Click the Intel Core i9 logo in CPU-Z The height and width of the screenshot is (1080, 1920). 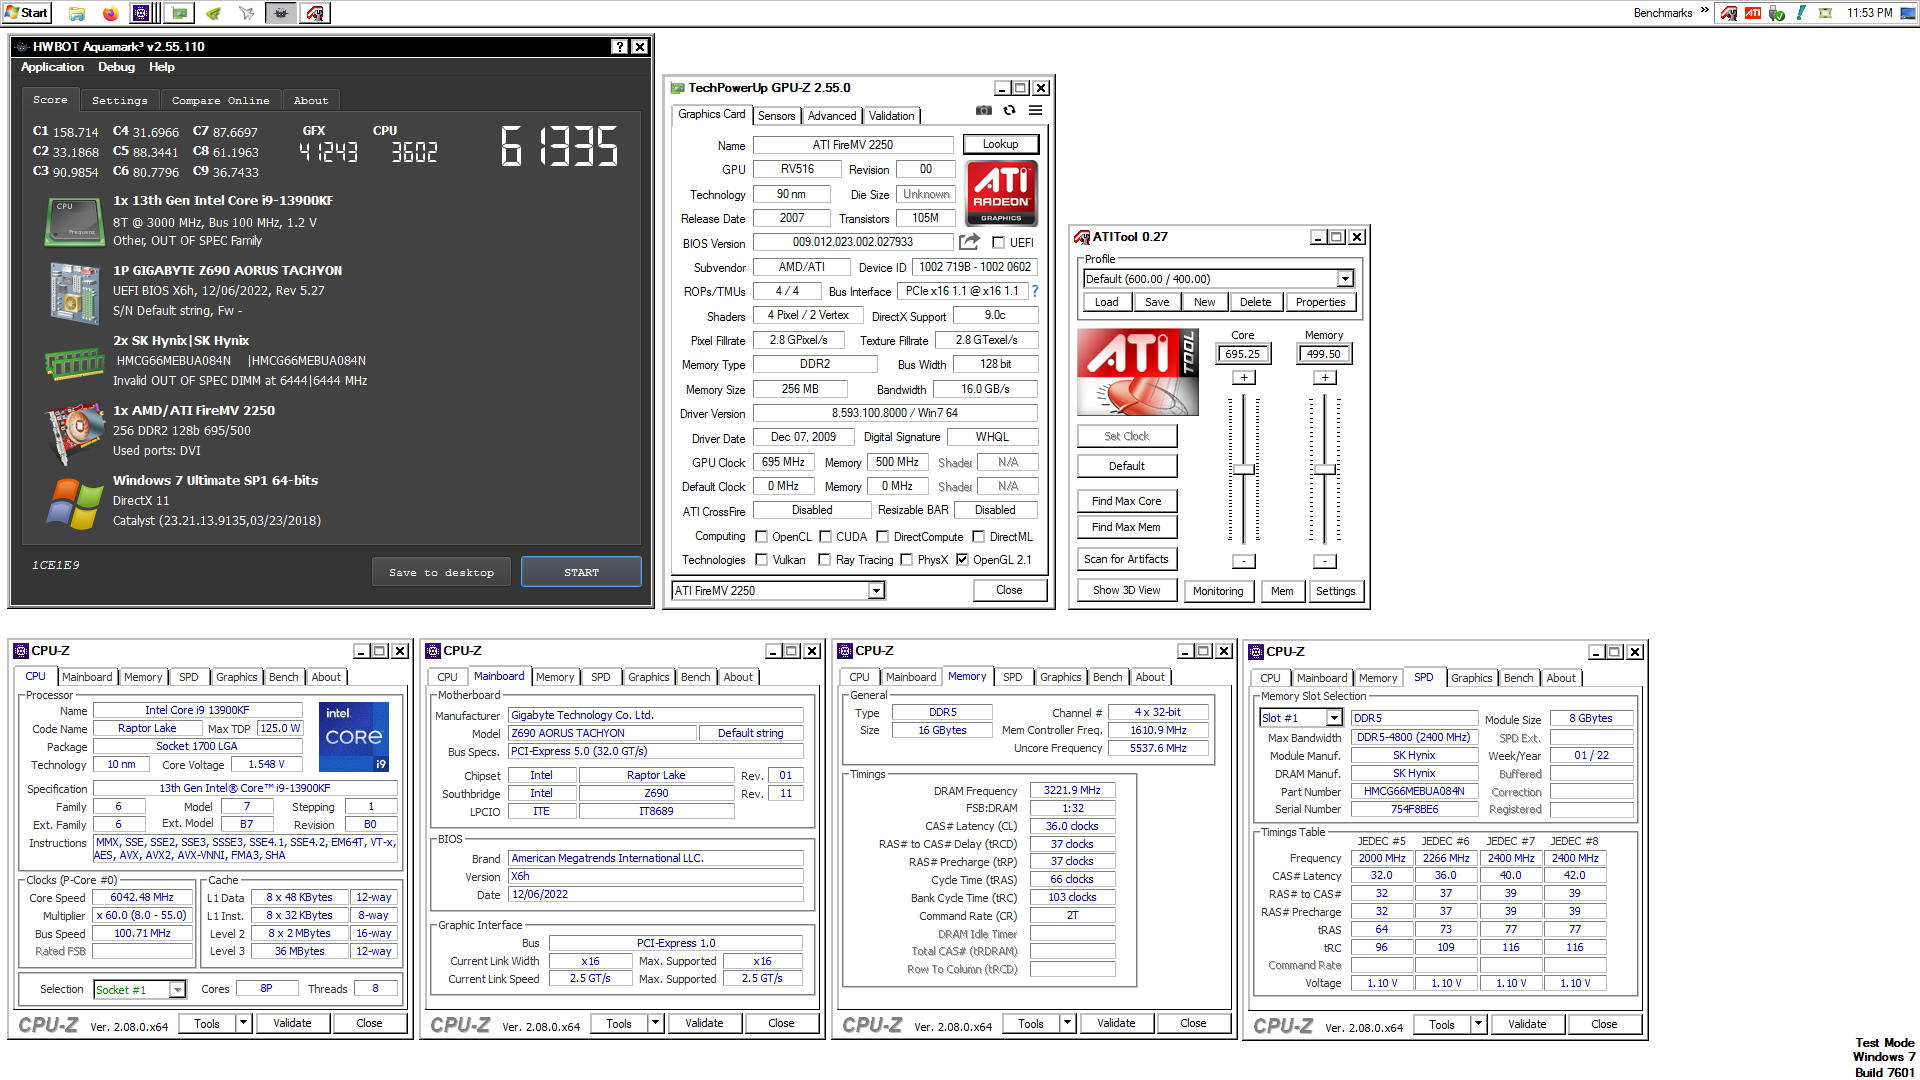coord(354,737)
